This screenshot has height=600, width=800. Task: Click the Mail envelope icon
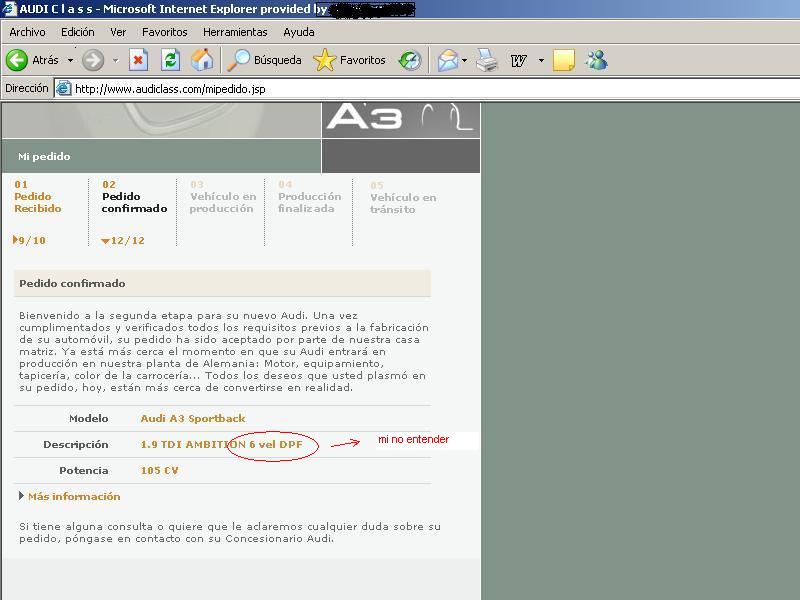pos(448,60)
